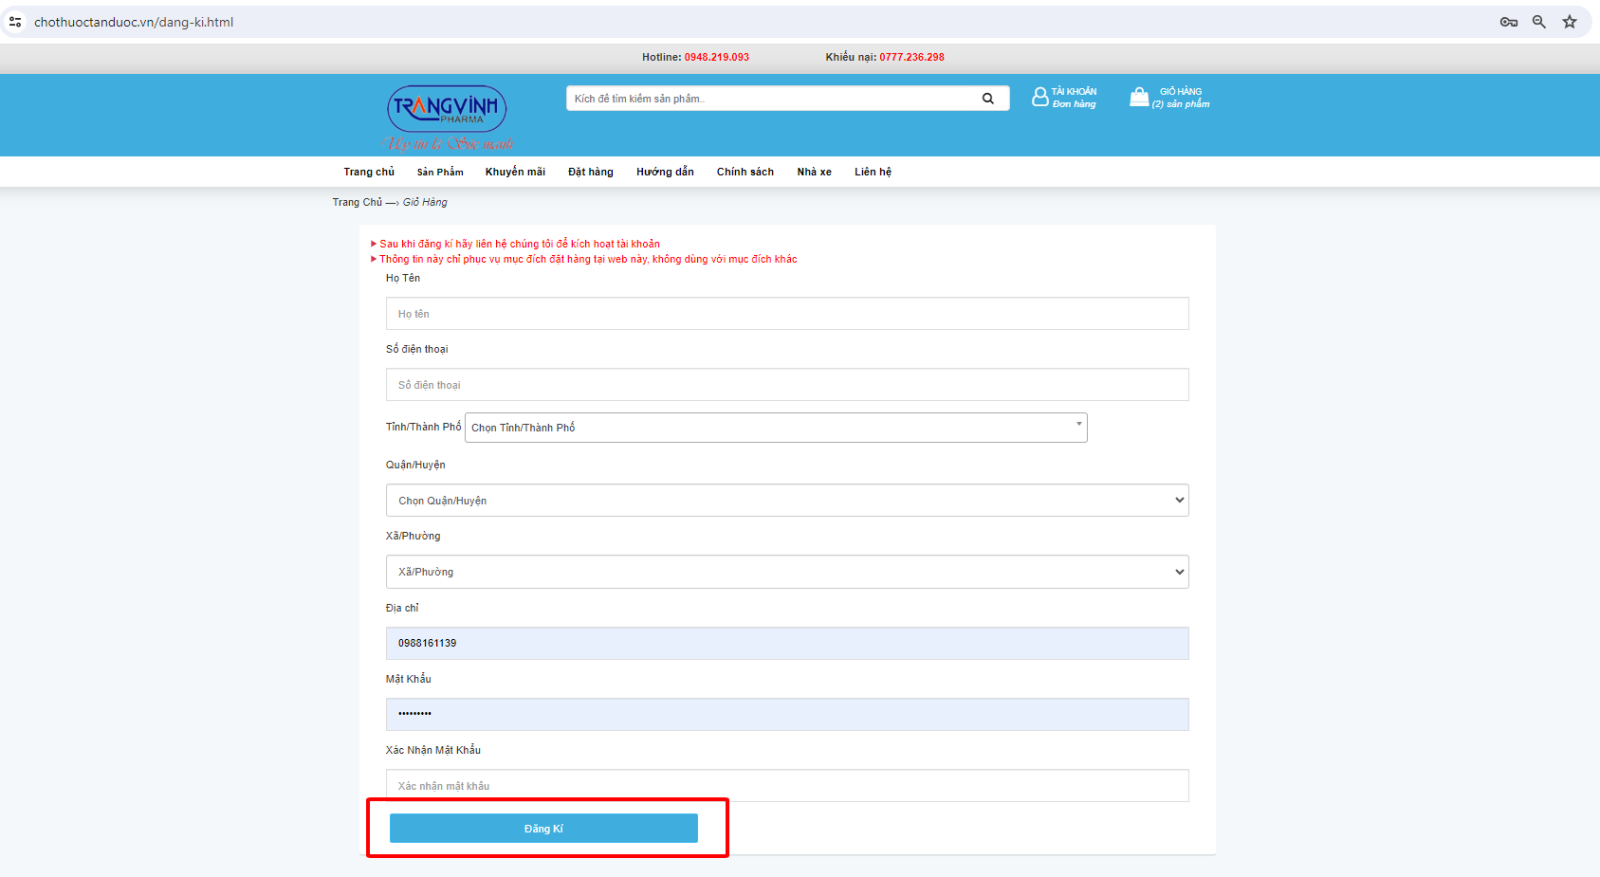Viewport: 1600px width, 877px height.
Task: Open the Quận/Huyện dropdown
Action: [x=787, y=500]
